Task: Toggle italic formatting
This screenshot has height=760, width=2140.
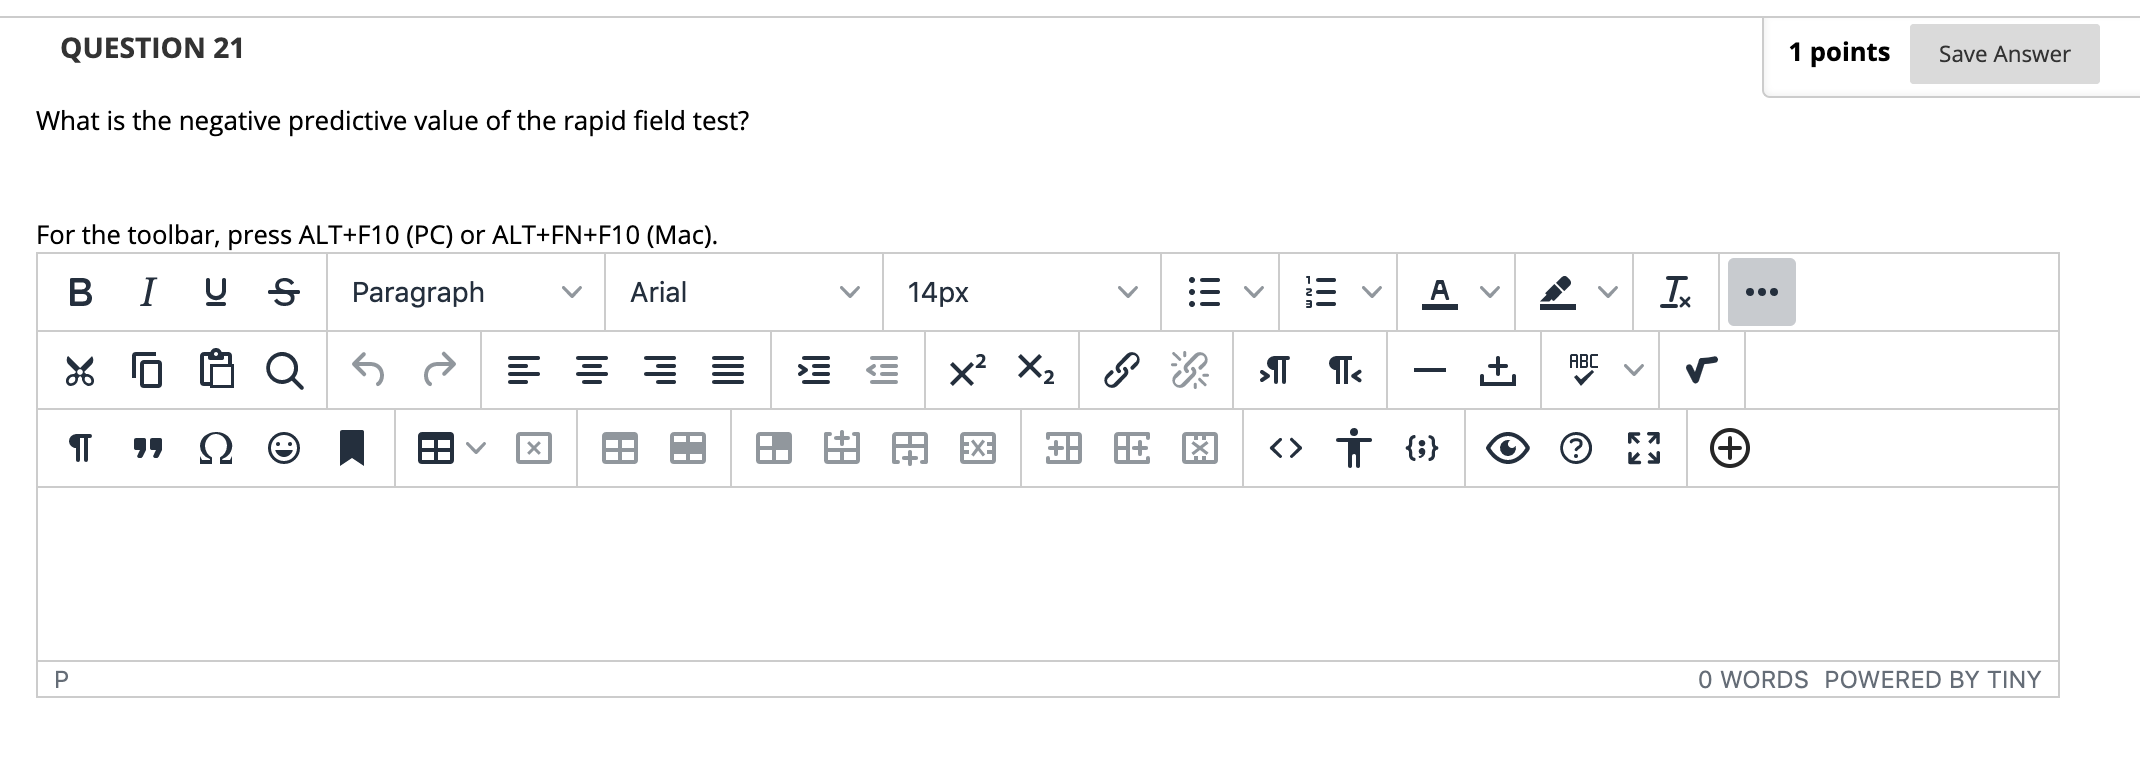Action: (x=148, y=292)
